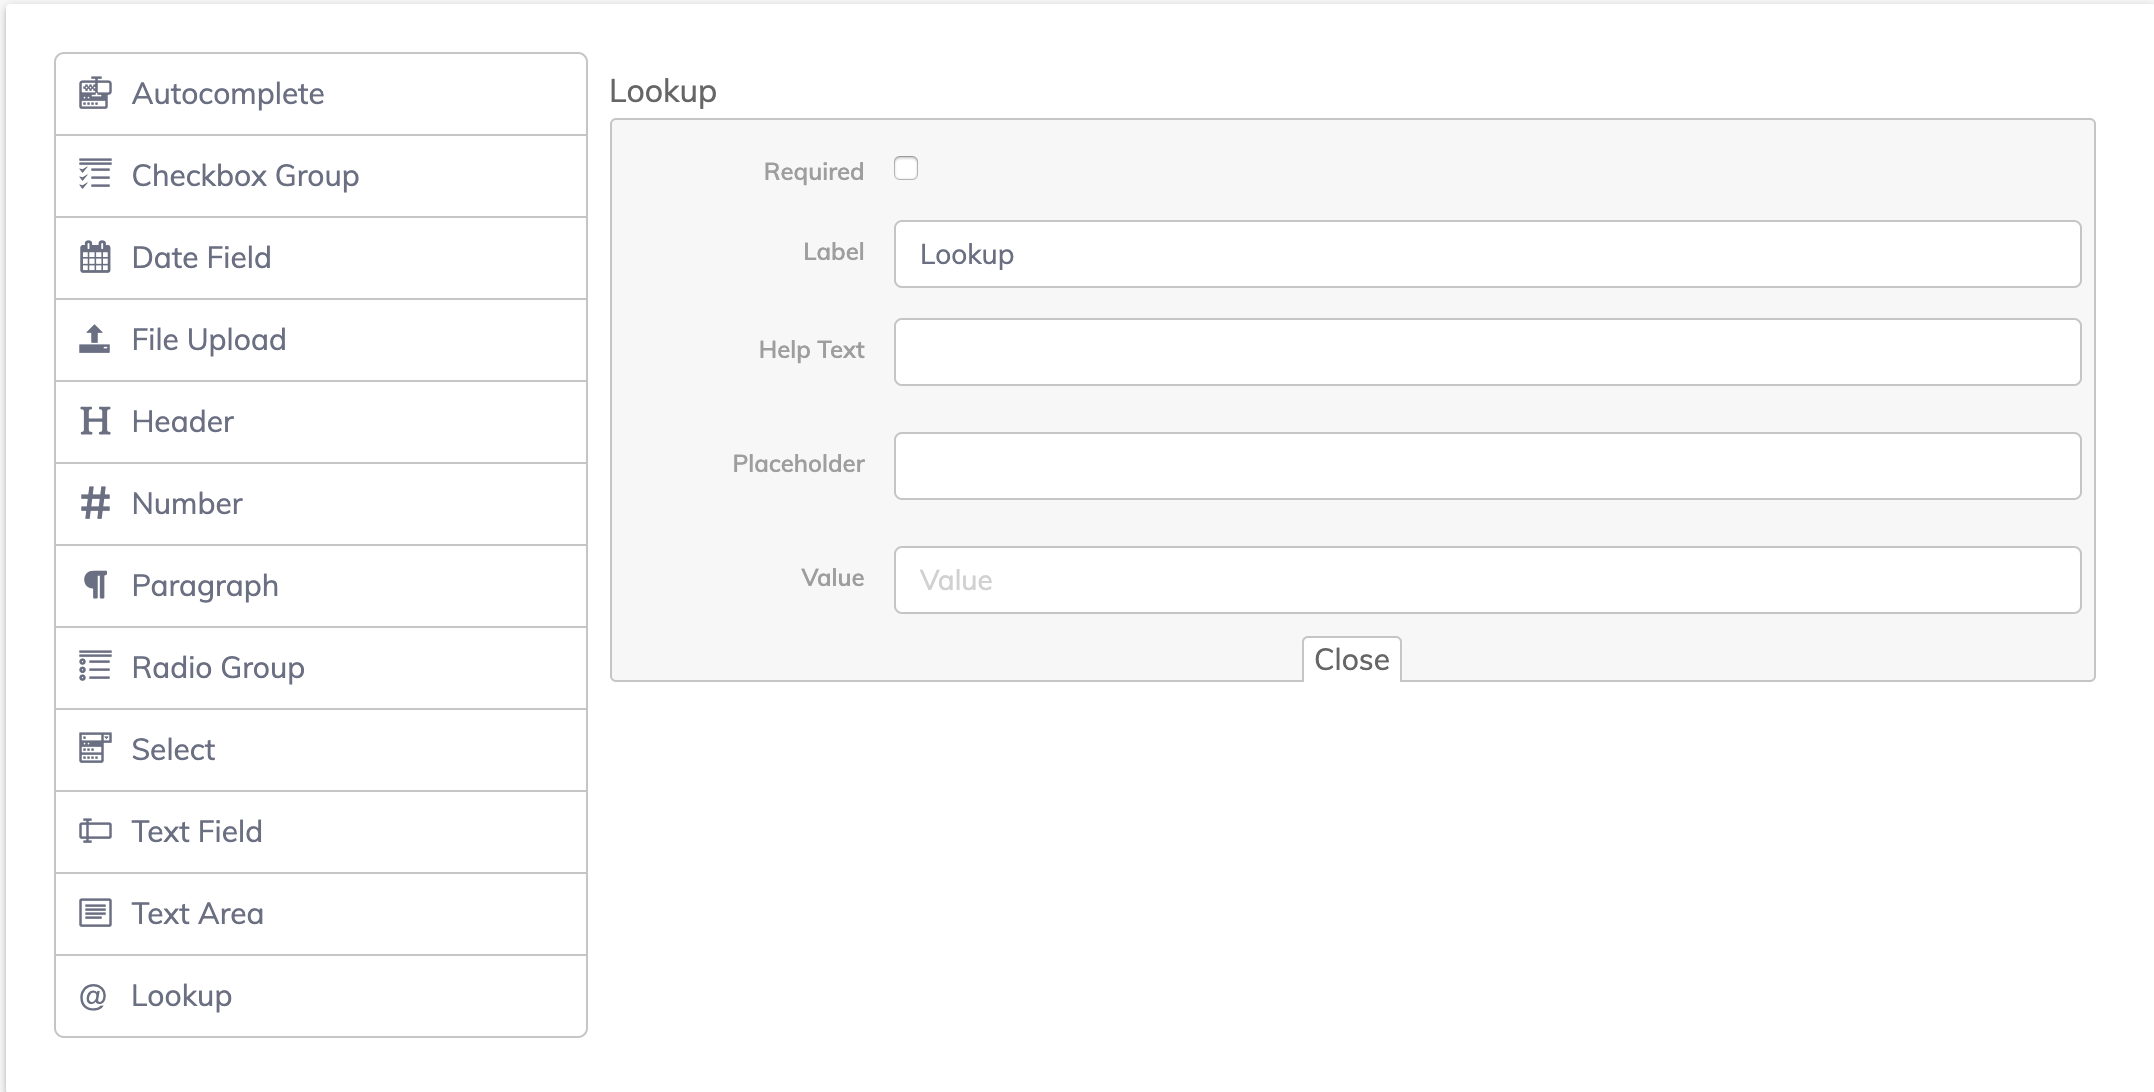Click inside the Label input showing Lookup
The width and height of the screenshot is (2154, 1092).
pos(1488,254)
